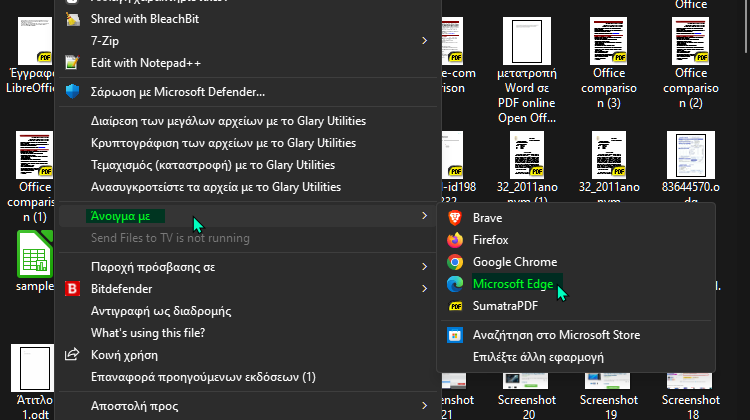This screenshot has height=420, width=750.
Task: Open with Google Chrome
Action: (576, 262)
